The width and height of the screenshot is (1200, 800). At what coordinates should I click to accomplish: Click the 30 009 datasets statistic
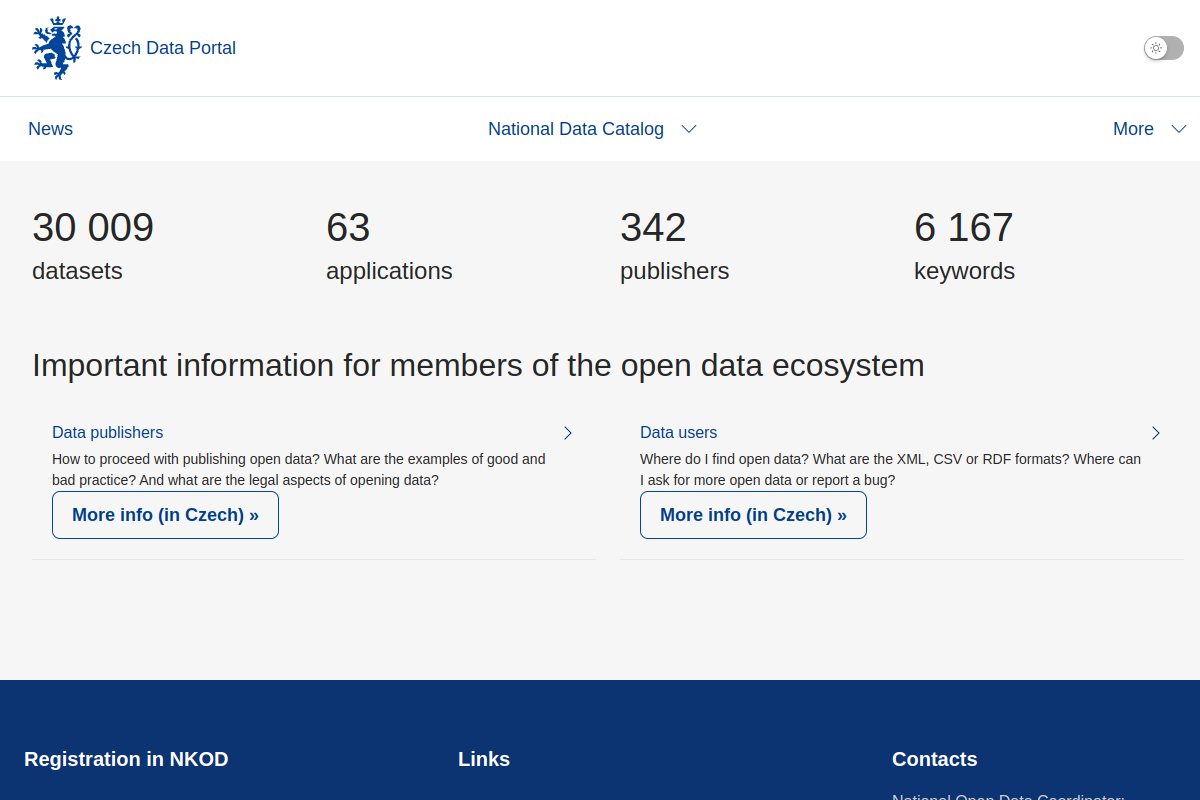[93, 246]
